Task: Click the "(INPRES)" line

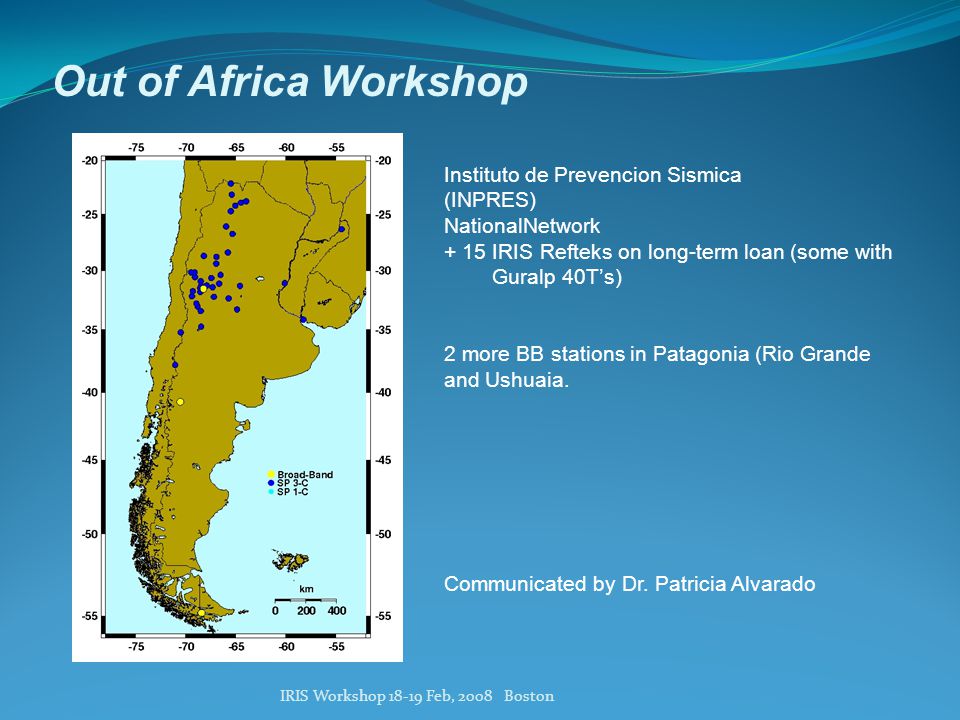Action: [x=490, y=200]
